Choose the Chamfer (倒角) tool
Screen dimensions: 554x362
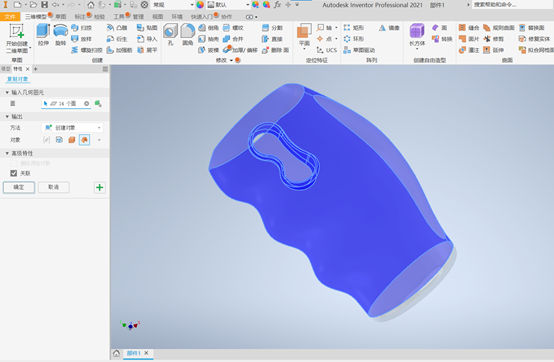(x=208, y=28)
